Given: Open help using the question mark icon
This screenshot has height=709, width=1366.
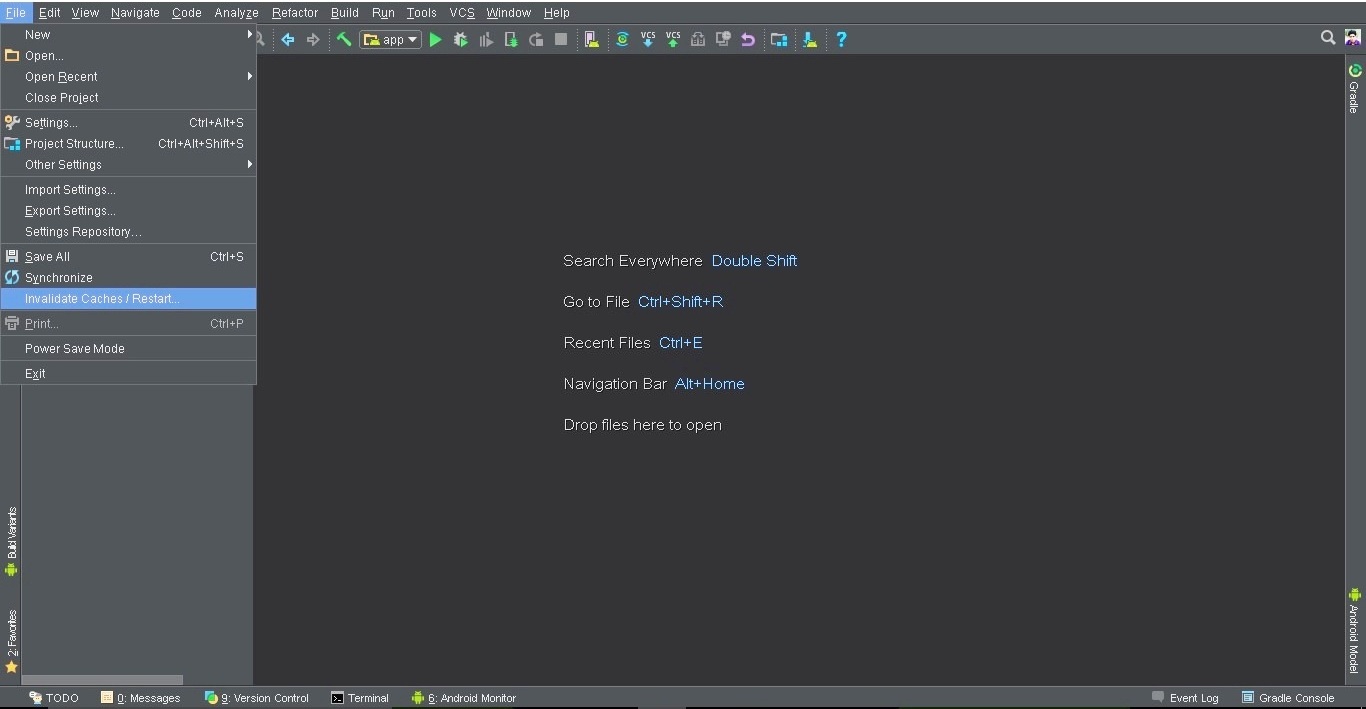Looking at the screenshot, I should click(x=841, y=40).
